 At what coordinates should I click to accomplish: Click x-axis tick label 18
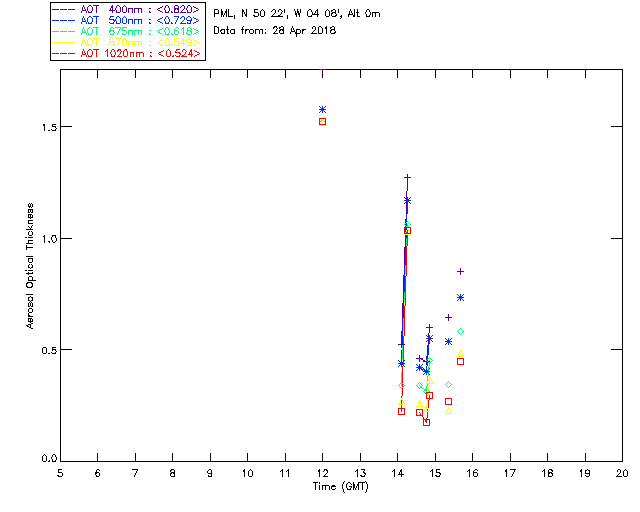pyautogui.click(x=547, y=473)
